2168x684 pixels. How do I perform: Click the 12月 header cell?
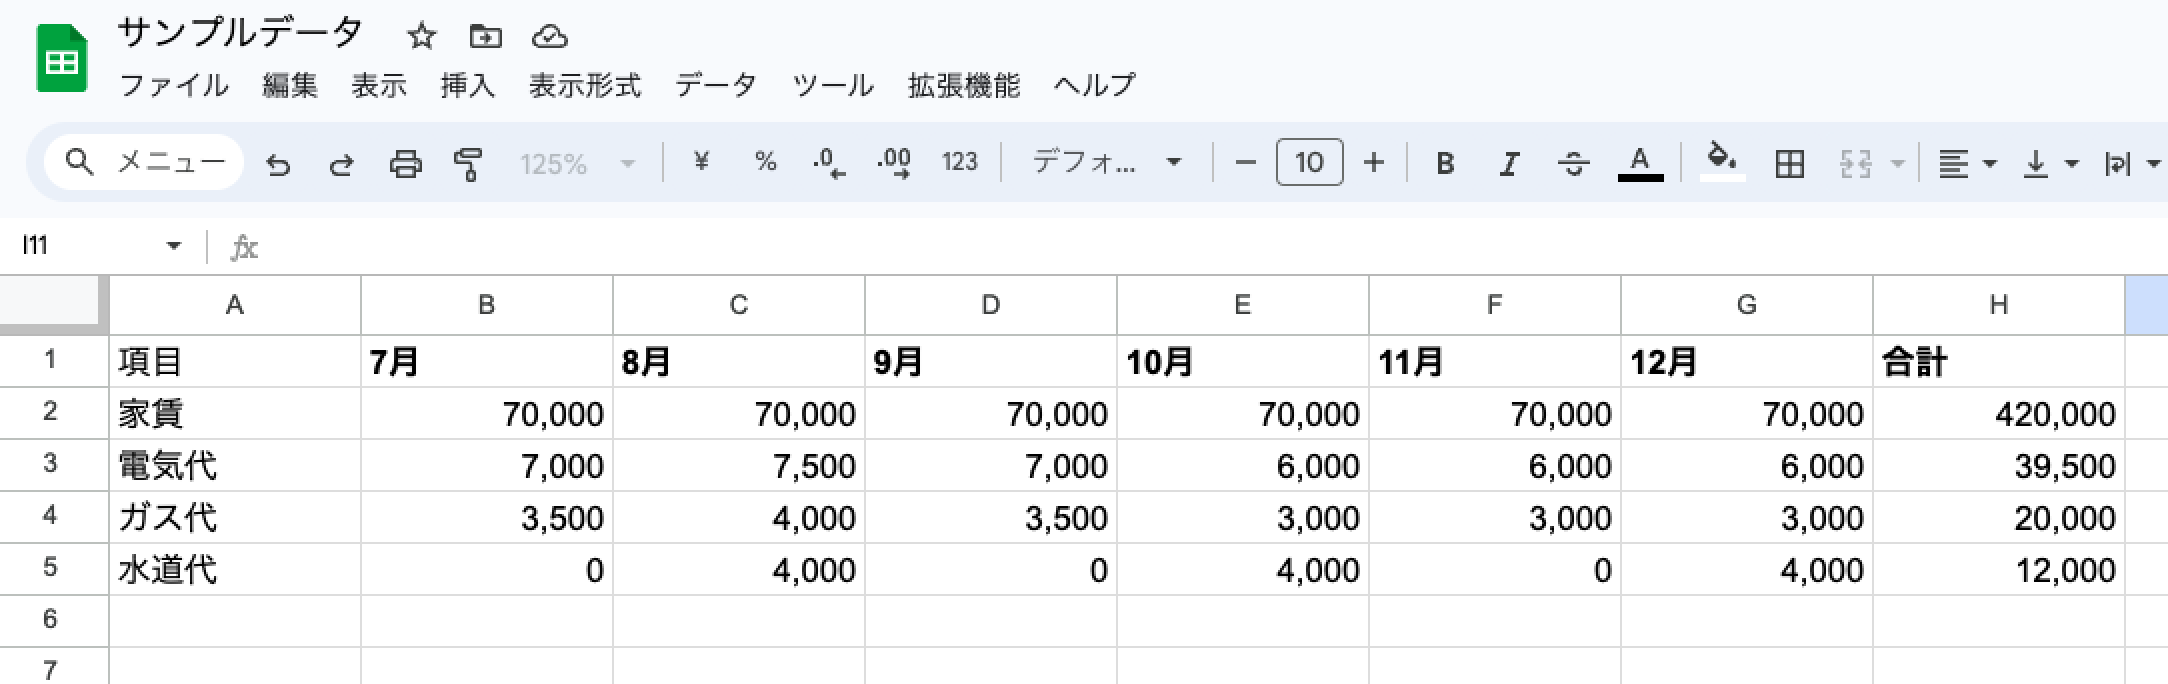point(1747,361)
